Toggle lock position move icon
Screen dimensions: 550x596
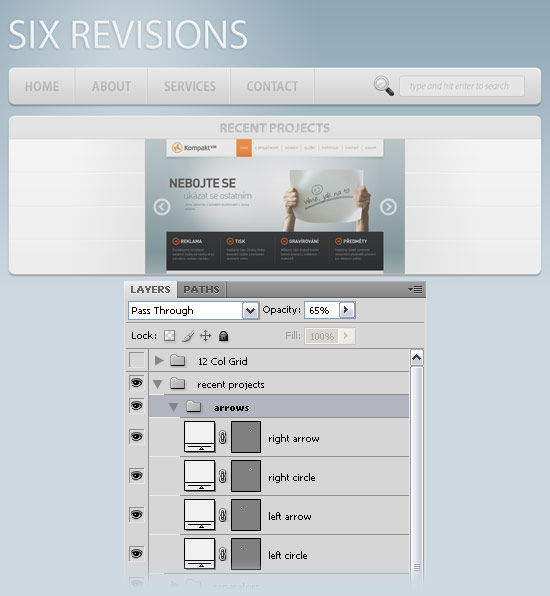(206, 336)
